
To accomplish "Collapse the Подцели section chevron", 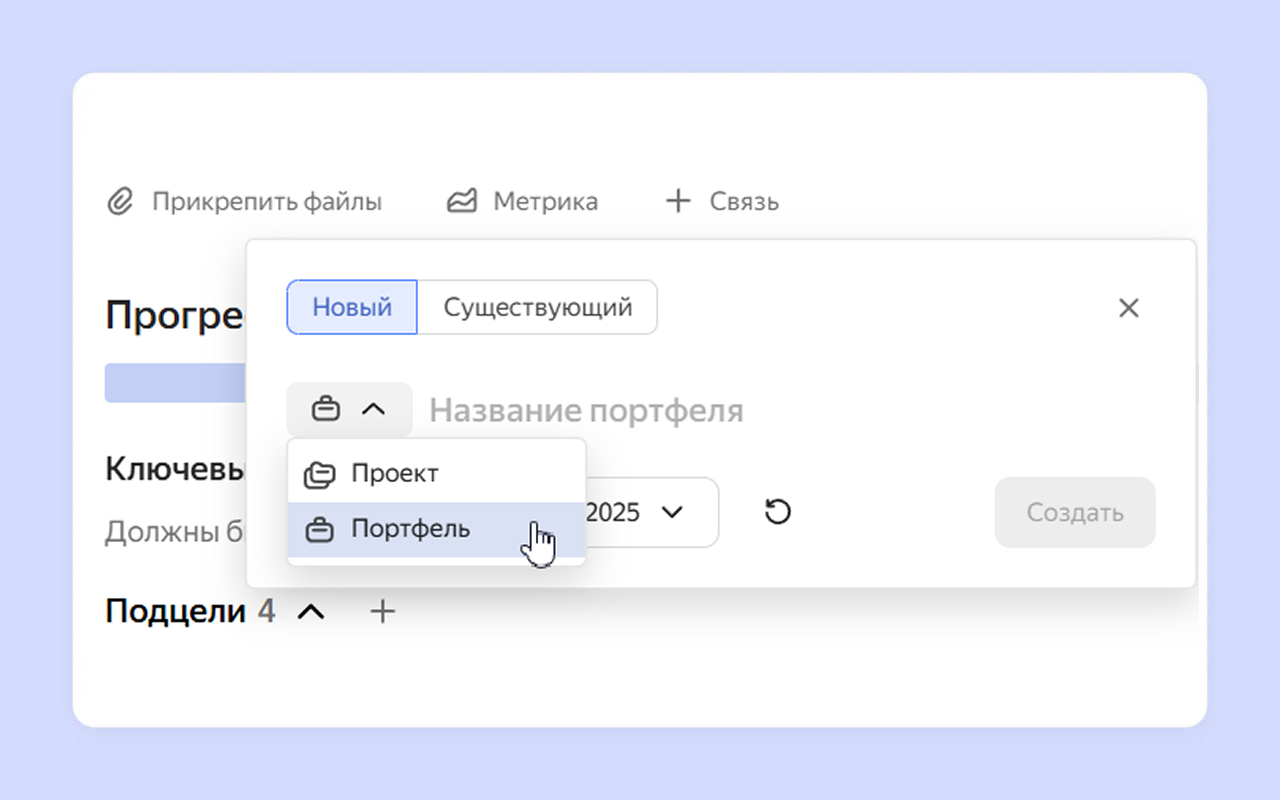I will (x=312, y=611).
